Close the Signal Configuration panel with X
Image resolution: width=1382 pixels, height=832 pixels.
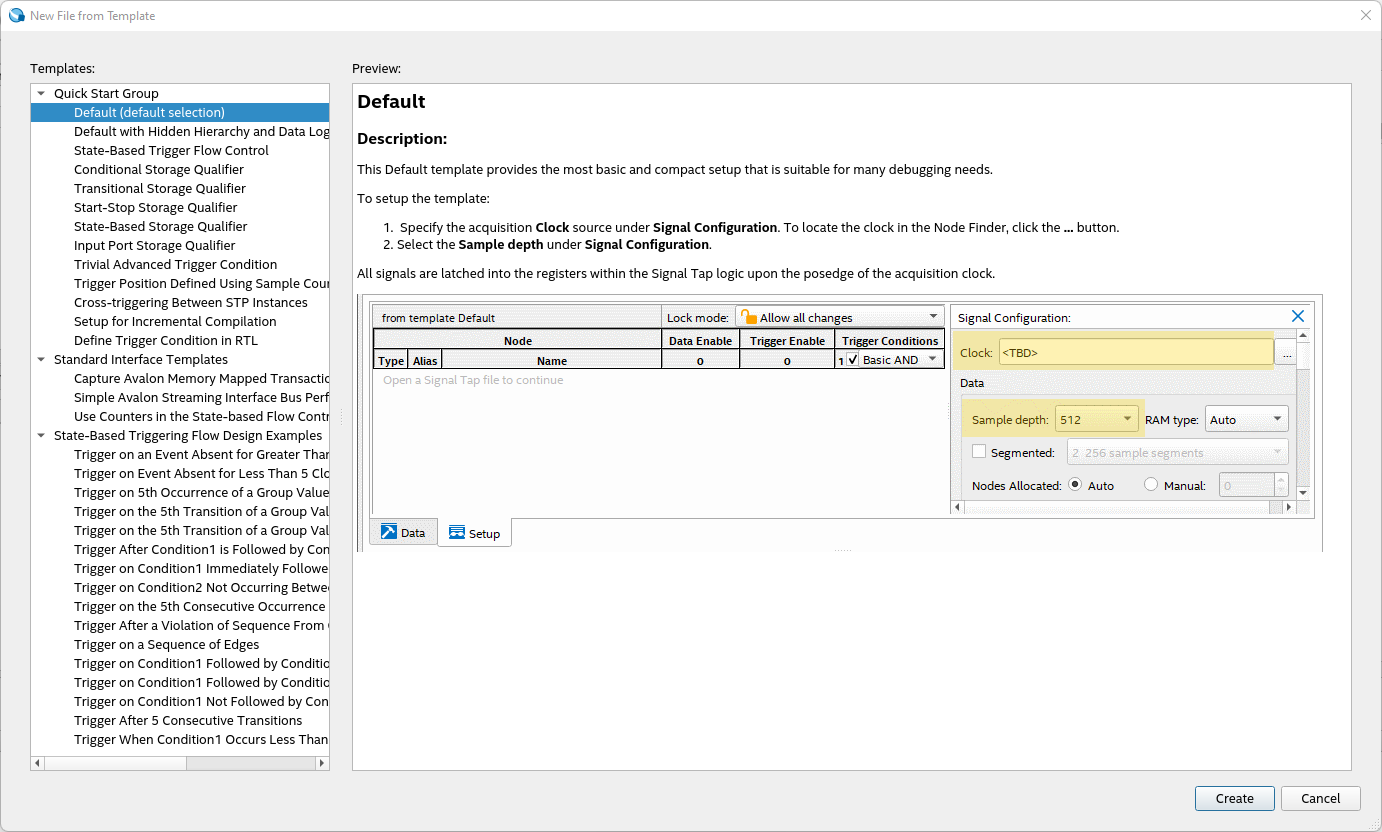pyautogui.click(x=1297, y=316)
